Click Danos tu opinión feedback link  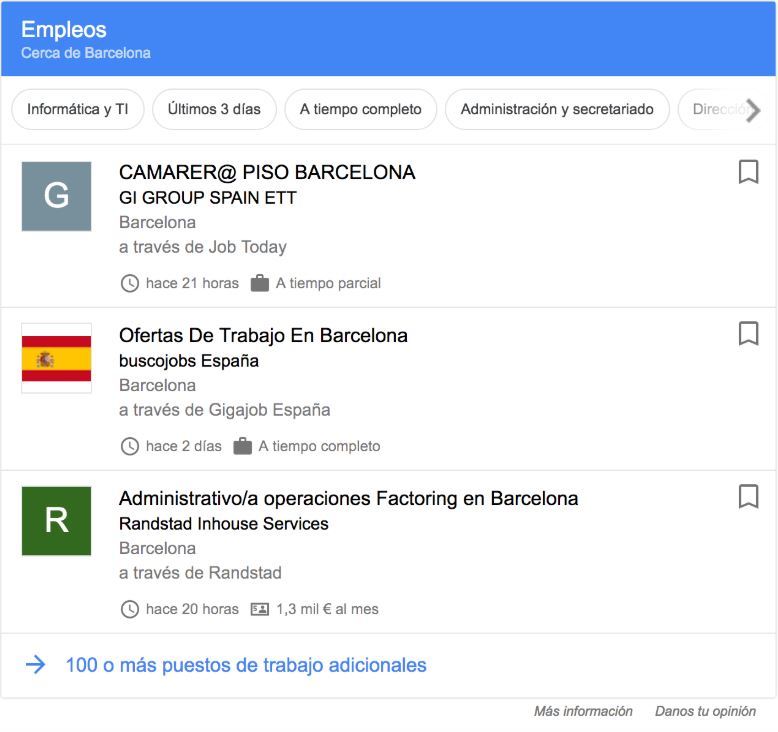tap(705, 711)
